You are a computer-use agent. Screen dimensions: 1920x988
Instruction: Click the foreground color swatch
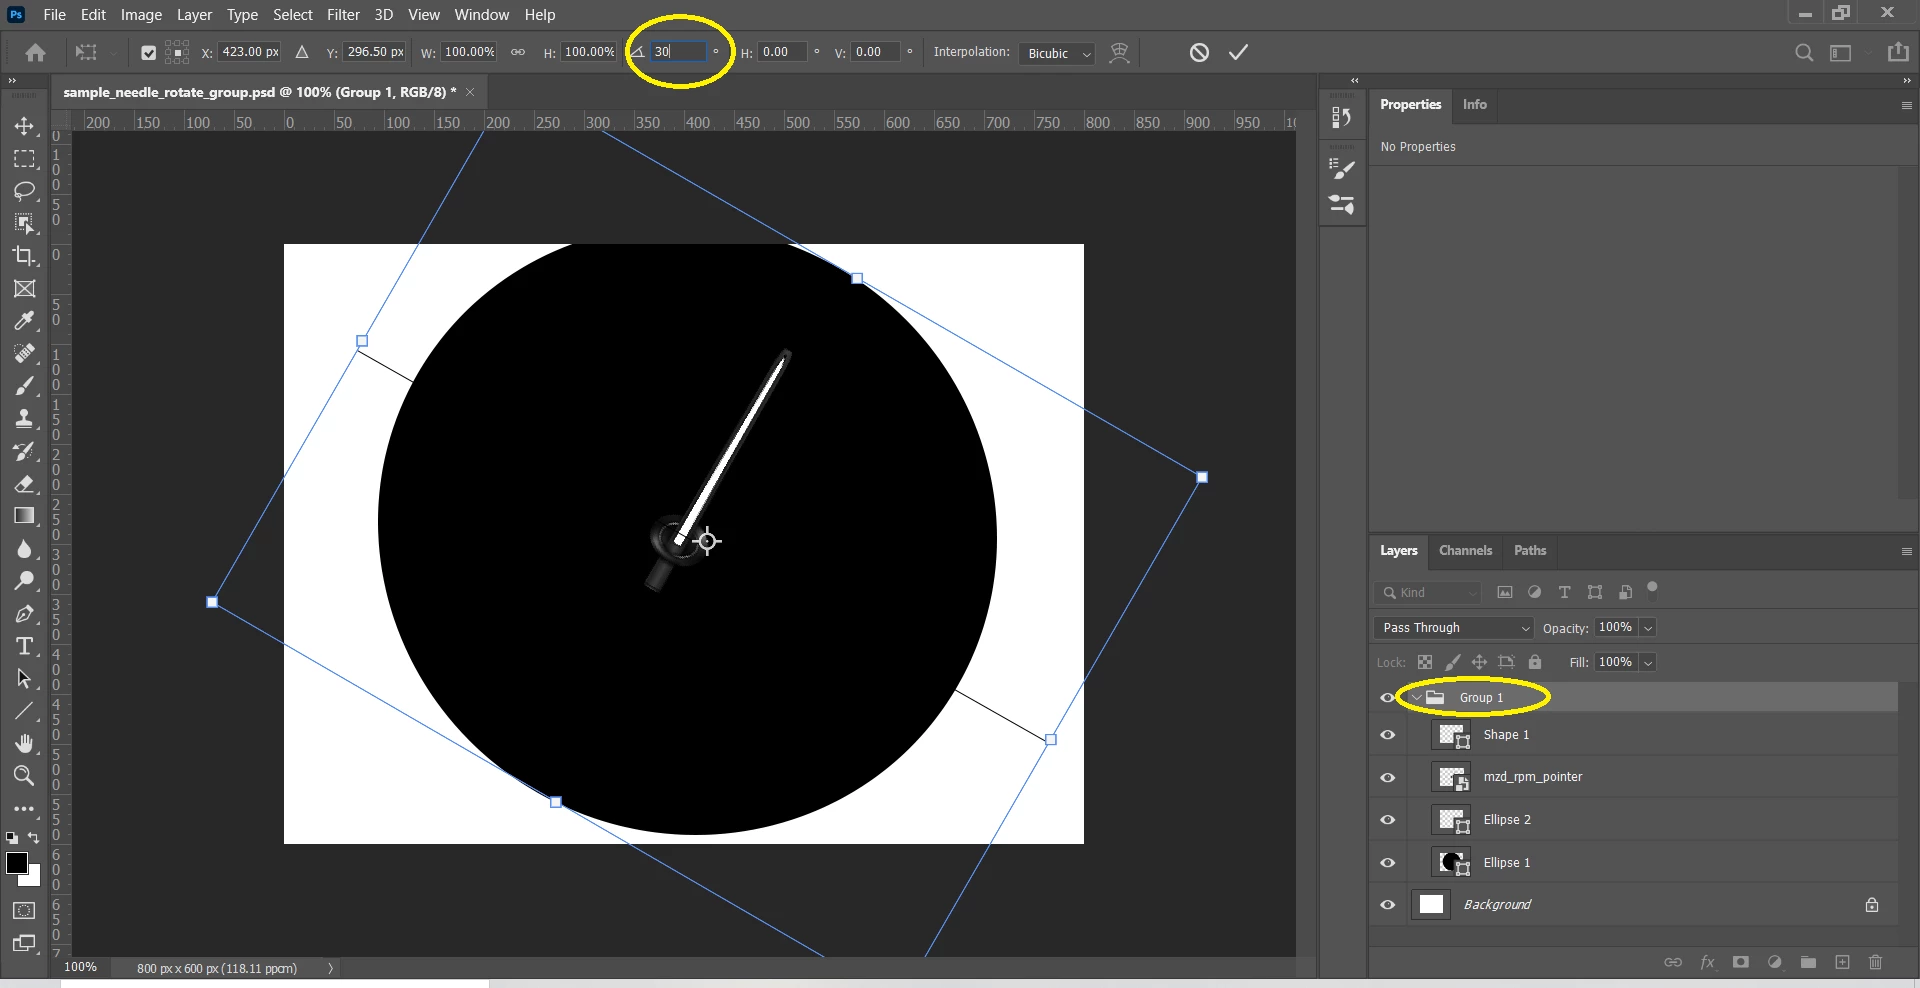[17, 864]
